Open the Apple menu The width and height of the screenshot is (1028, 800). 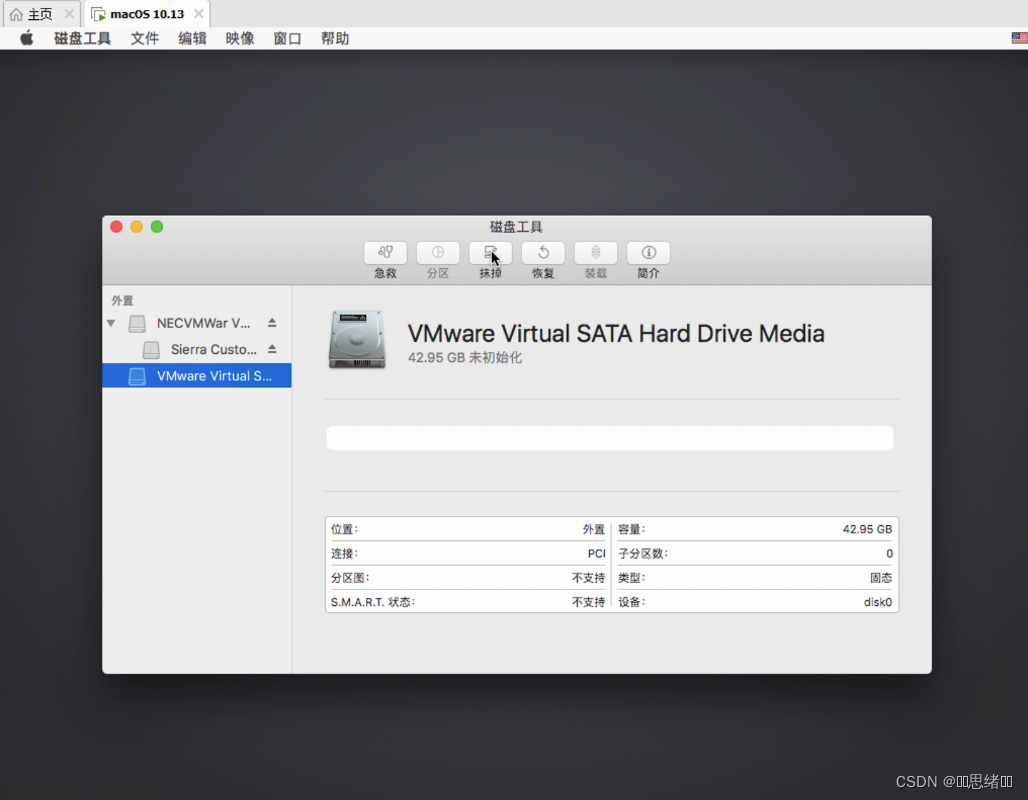(x=27, y=38)
